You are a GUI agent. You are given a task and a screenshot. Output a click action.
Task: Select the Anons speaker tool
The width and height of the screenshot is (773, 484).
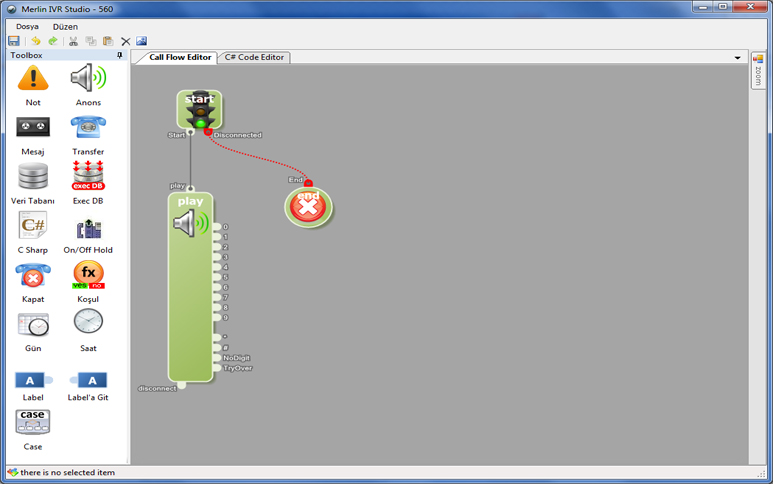pos(88,85)
